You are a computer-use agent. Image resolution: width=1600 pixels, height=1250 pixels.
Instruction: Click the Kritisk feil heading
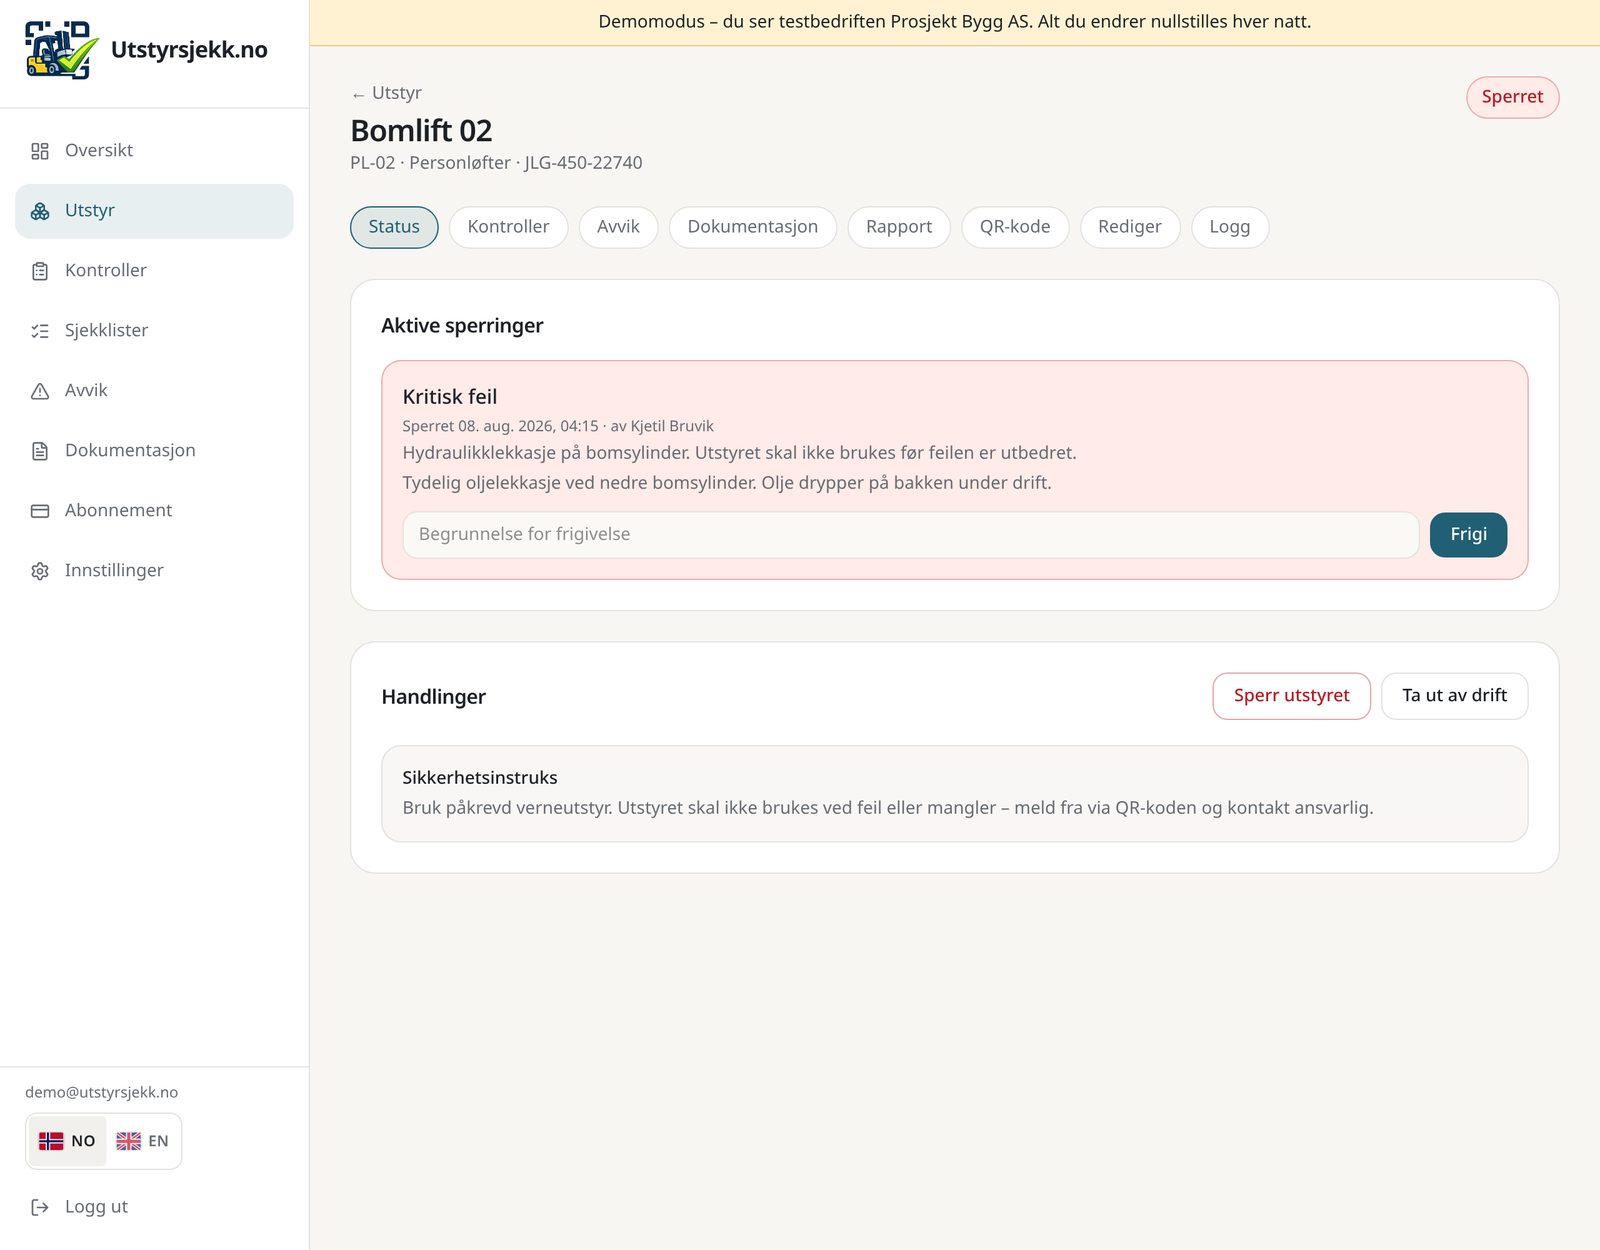[x=450, y=397]
